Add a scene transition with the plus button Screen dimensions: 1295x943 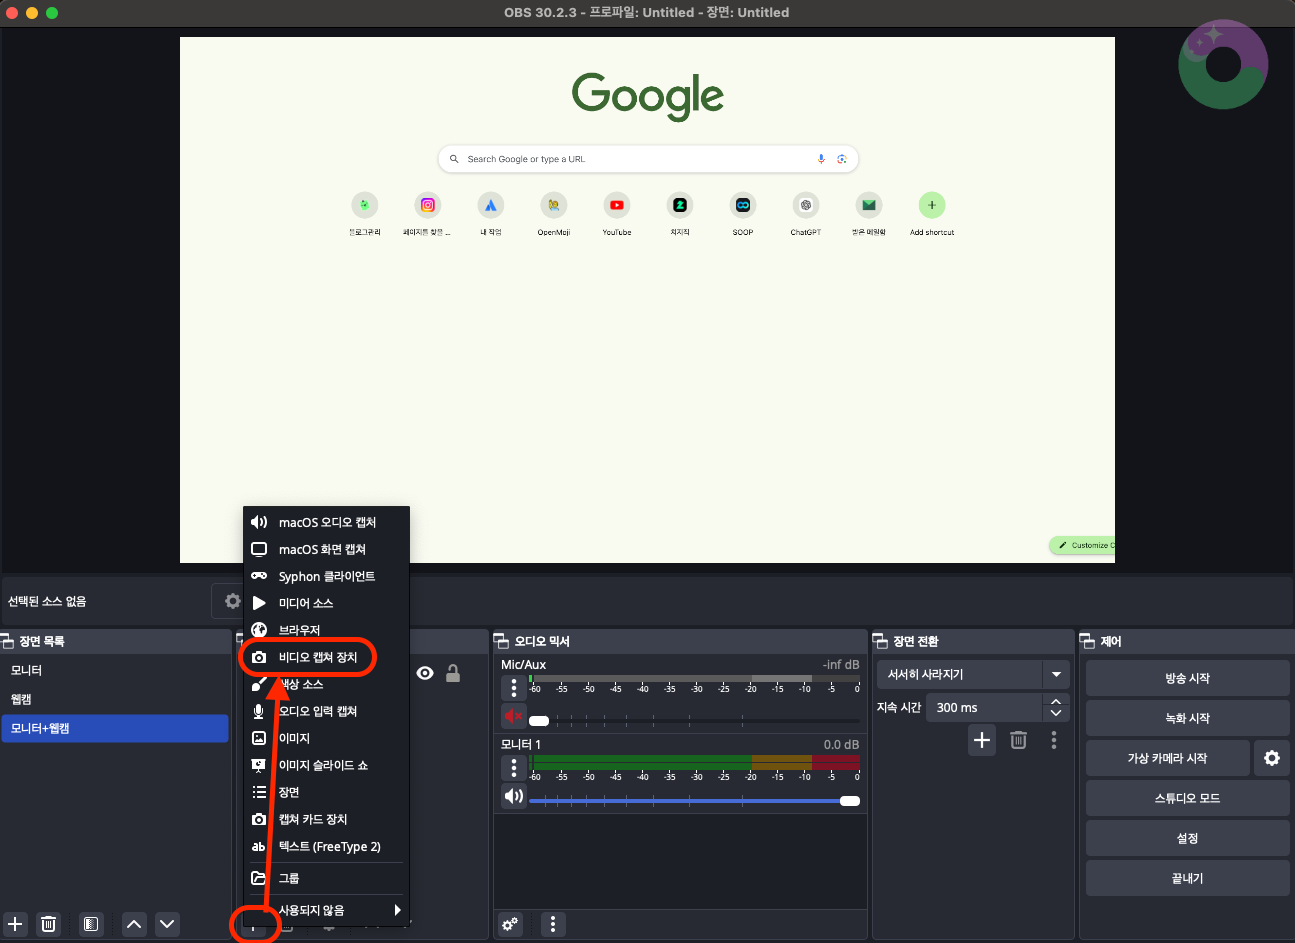(982, 740)
